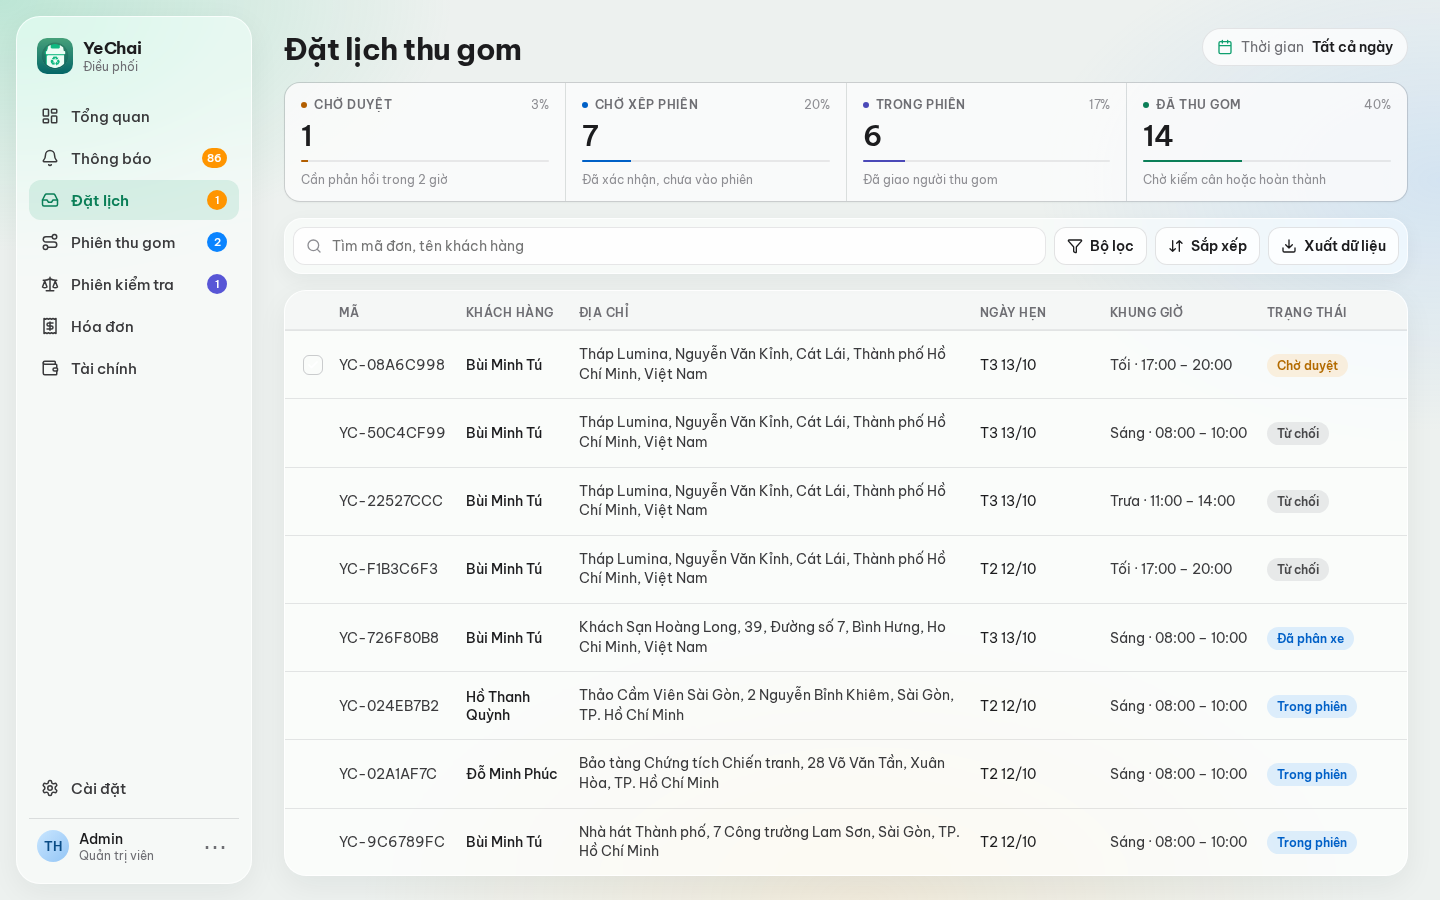
Task: Select the Đặt lịch inbox icon
Action: (x=50, y=200)
